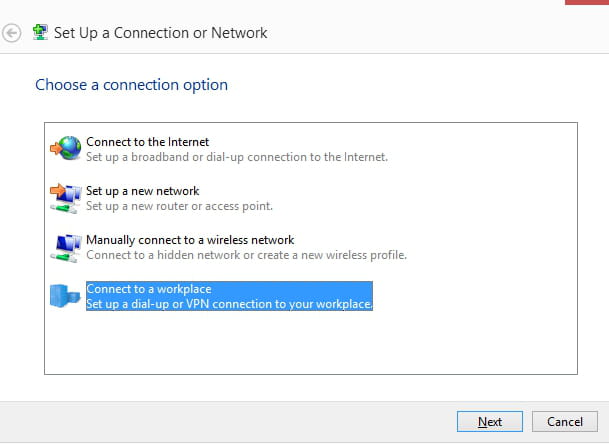Image resolution: width=609 pixels, height=444 pixels.
Task: Select the globe icon for Internet connection
Action: 67,149
